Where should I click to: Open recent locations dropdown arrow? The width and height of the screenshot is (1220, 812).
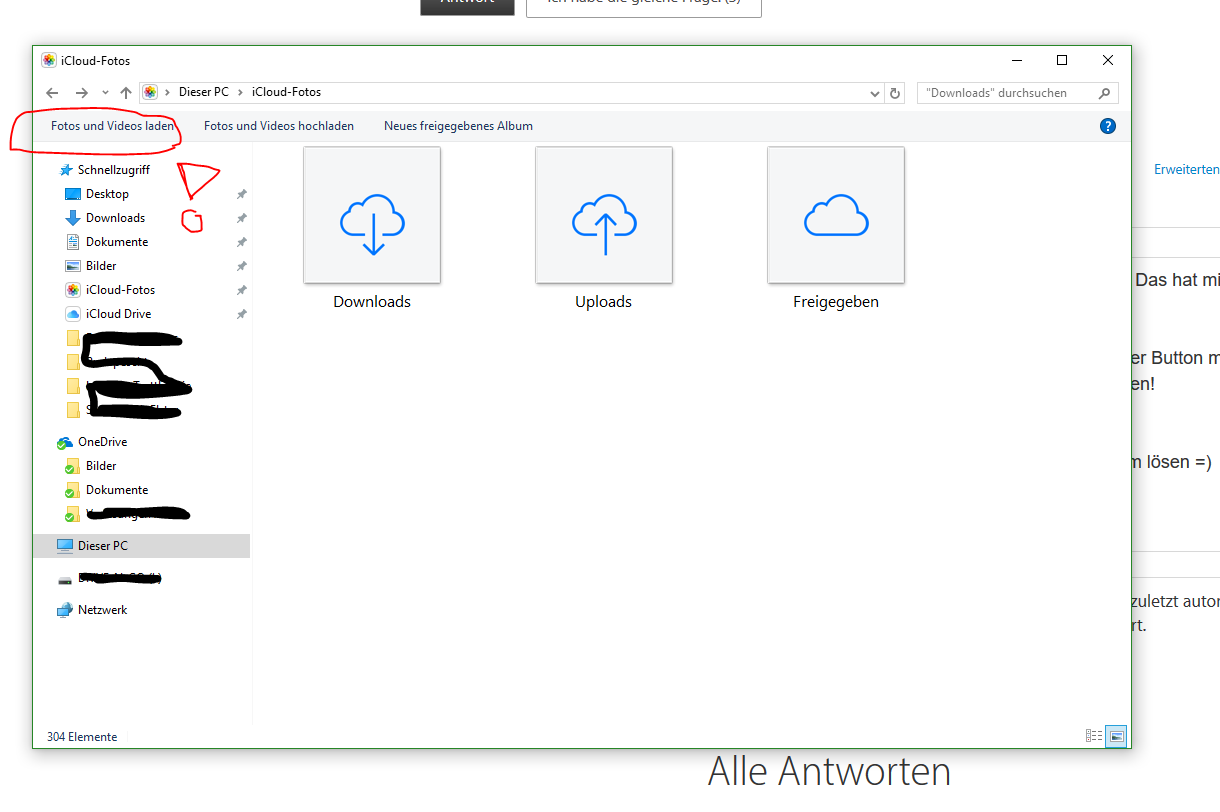pos(105,92)
